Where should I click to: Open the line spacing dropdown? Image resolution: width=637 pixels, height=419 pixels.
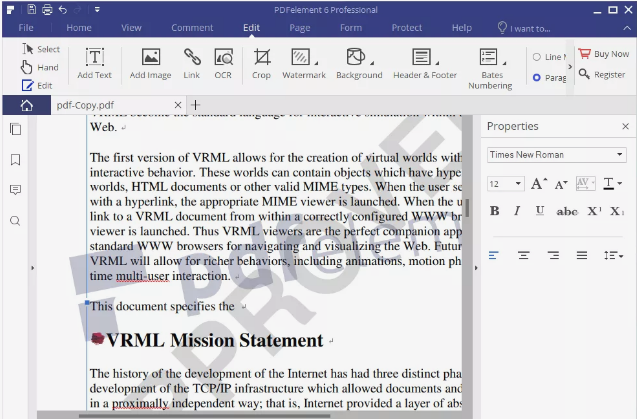613,255
